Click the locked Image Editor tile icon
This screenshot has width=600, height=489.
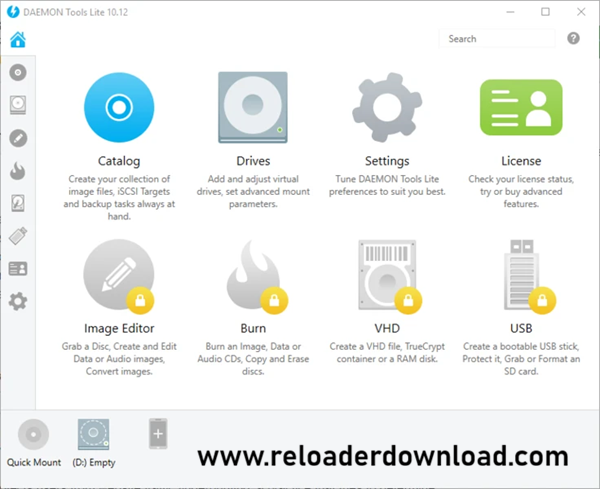[119, 275]
